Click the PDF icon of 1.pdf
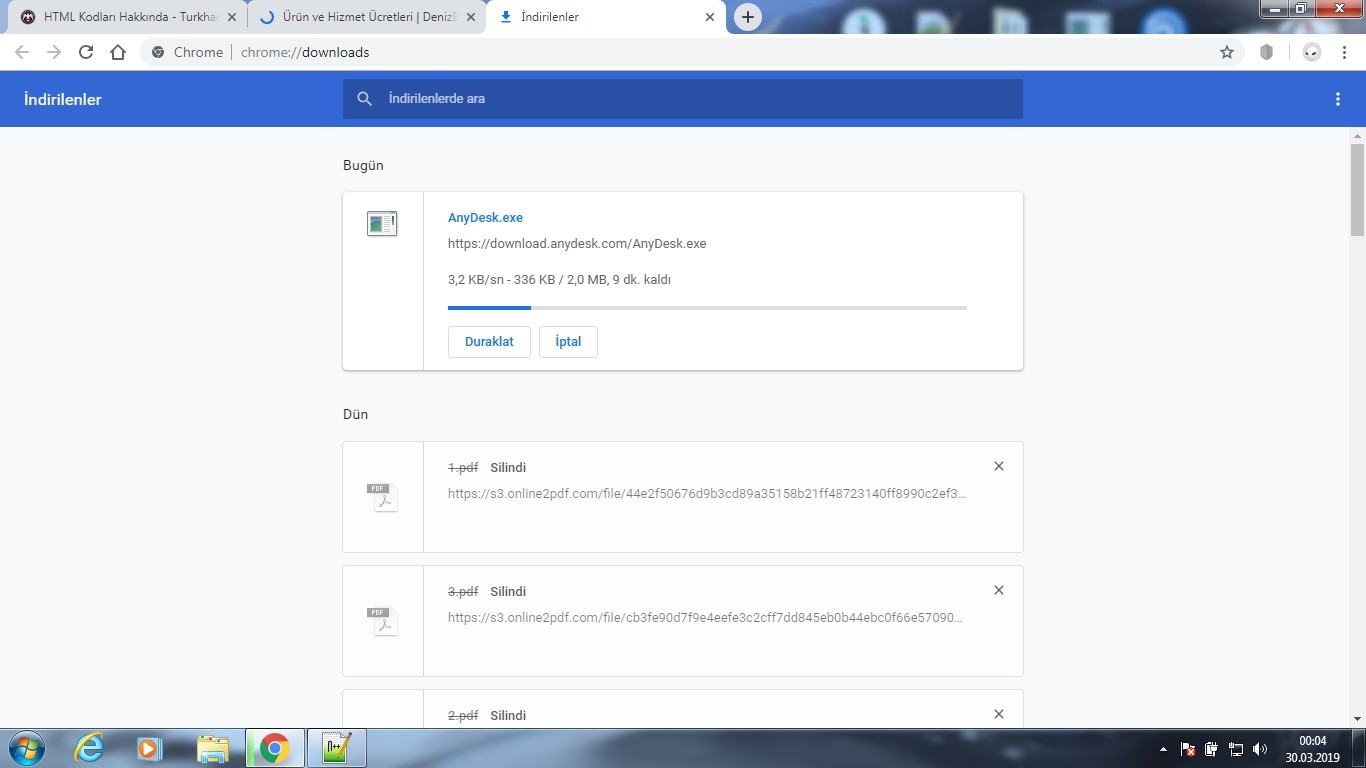The height and width of the screenshot is (768, 1366). (382, 497)
